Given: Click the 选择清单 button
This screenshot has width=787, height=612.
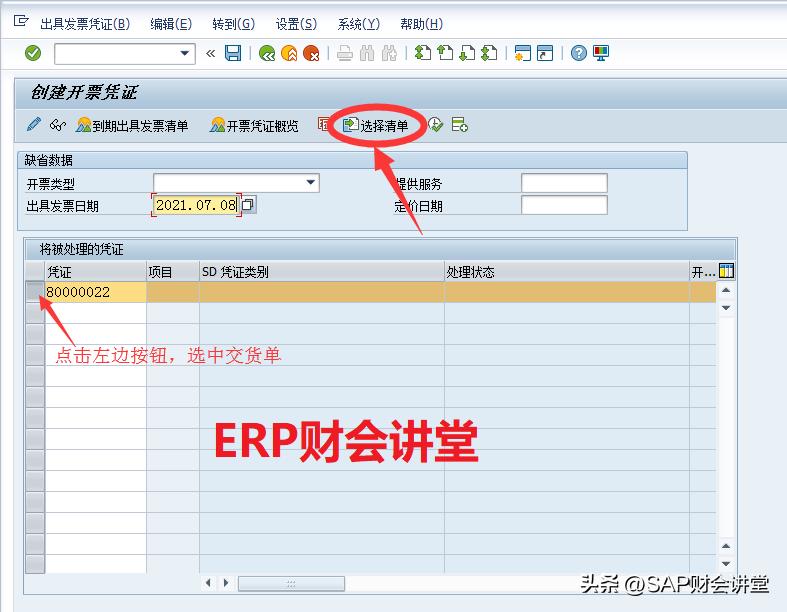Looking at the screenshot, I should 375,126.
